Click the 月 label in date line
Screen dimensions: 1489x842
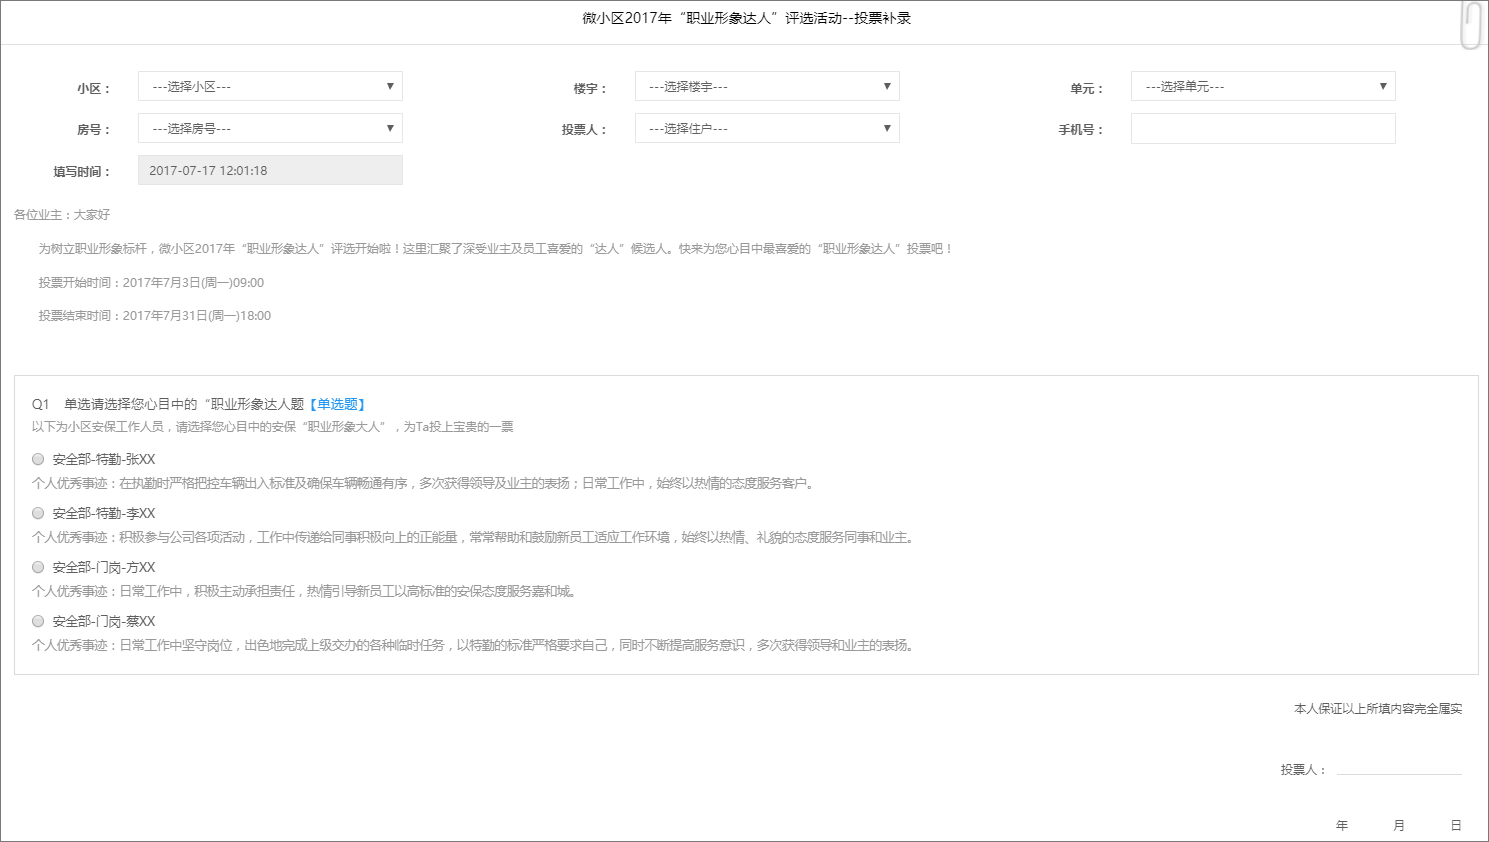[x=1399, y=826]
